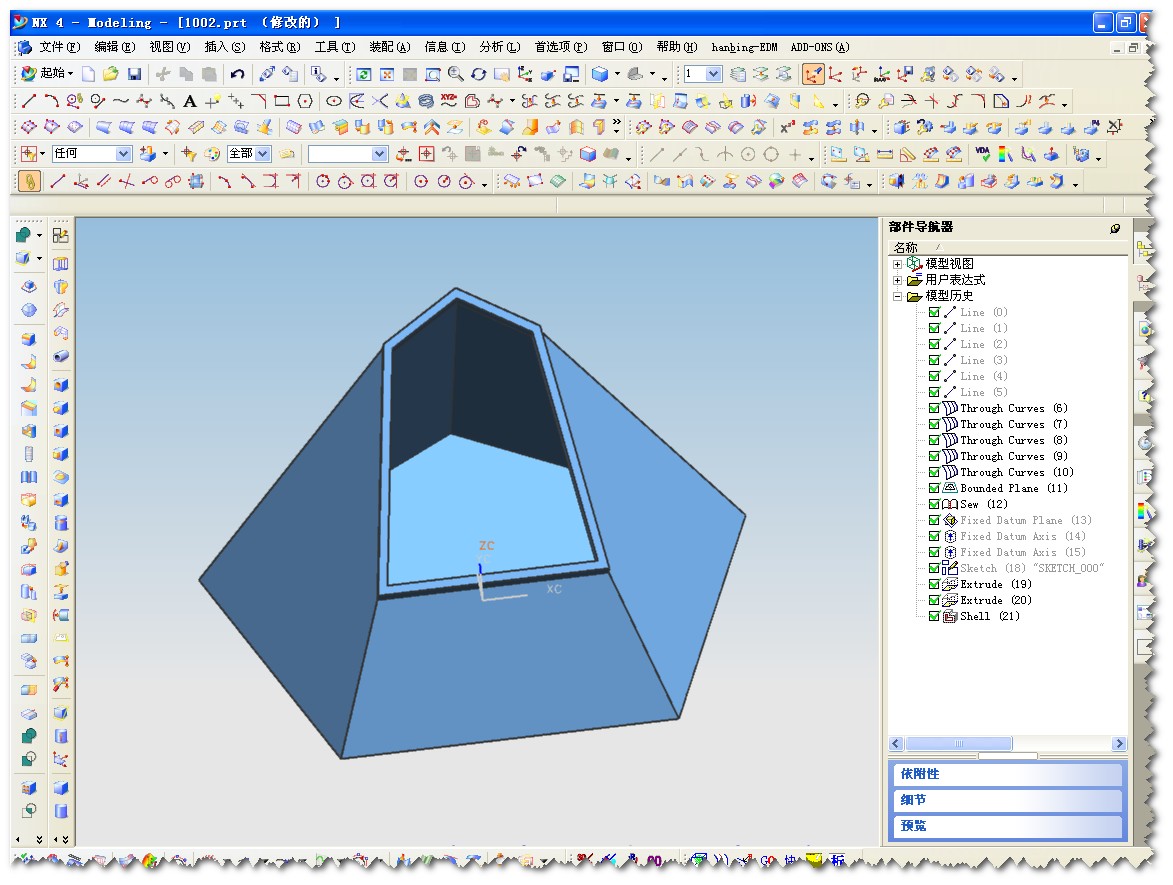Screen dimensions: 1173x885
Task: Click the Expression x² icon
Action: tap(787, 128)
